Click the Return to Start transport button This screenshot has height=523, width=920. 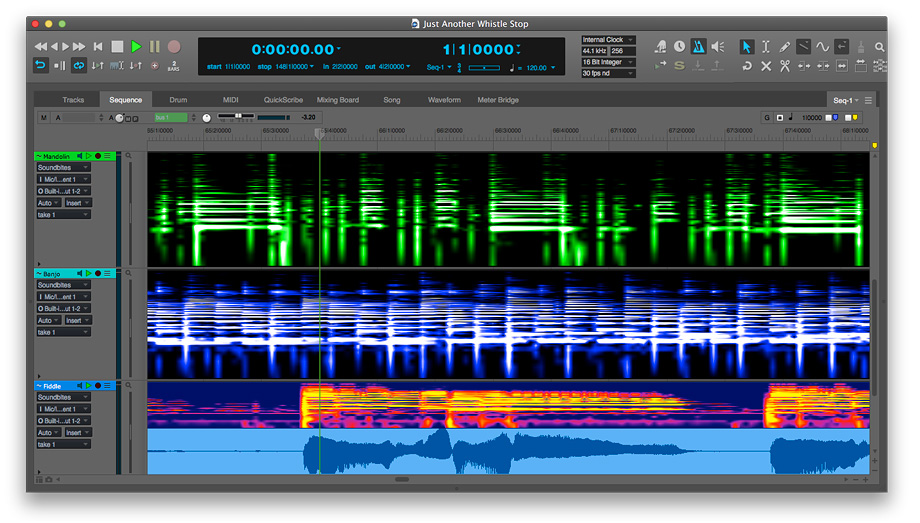[98, 46]
